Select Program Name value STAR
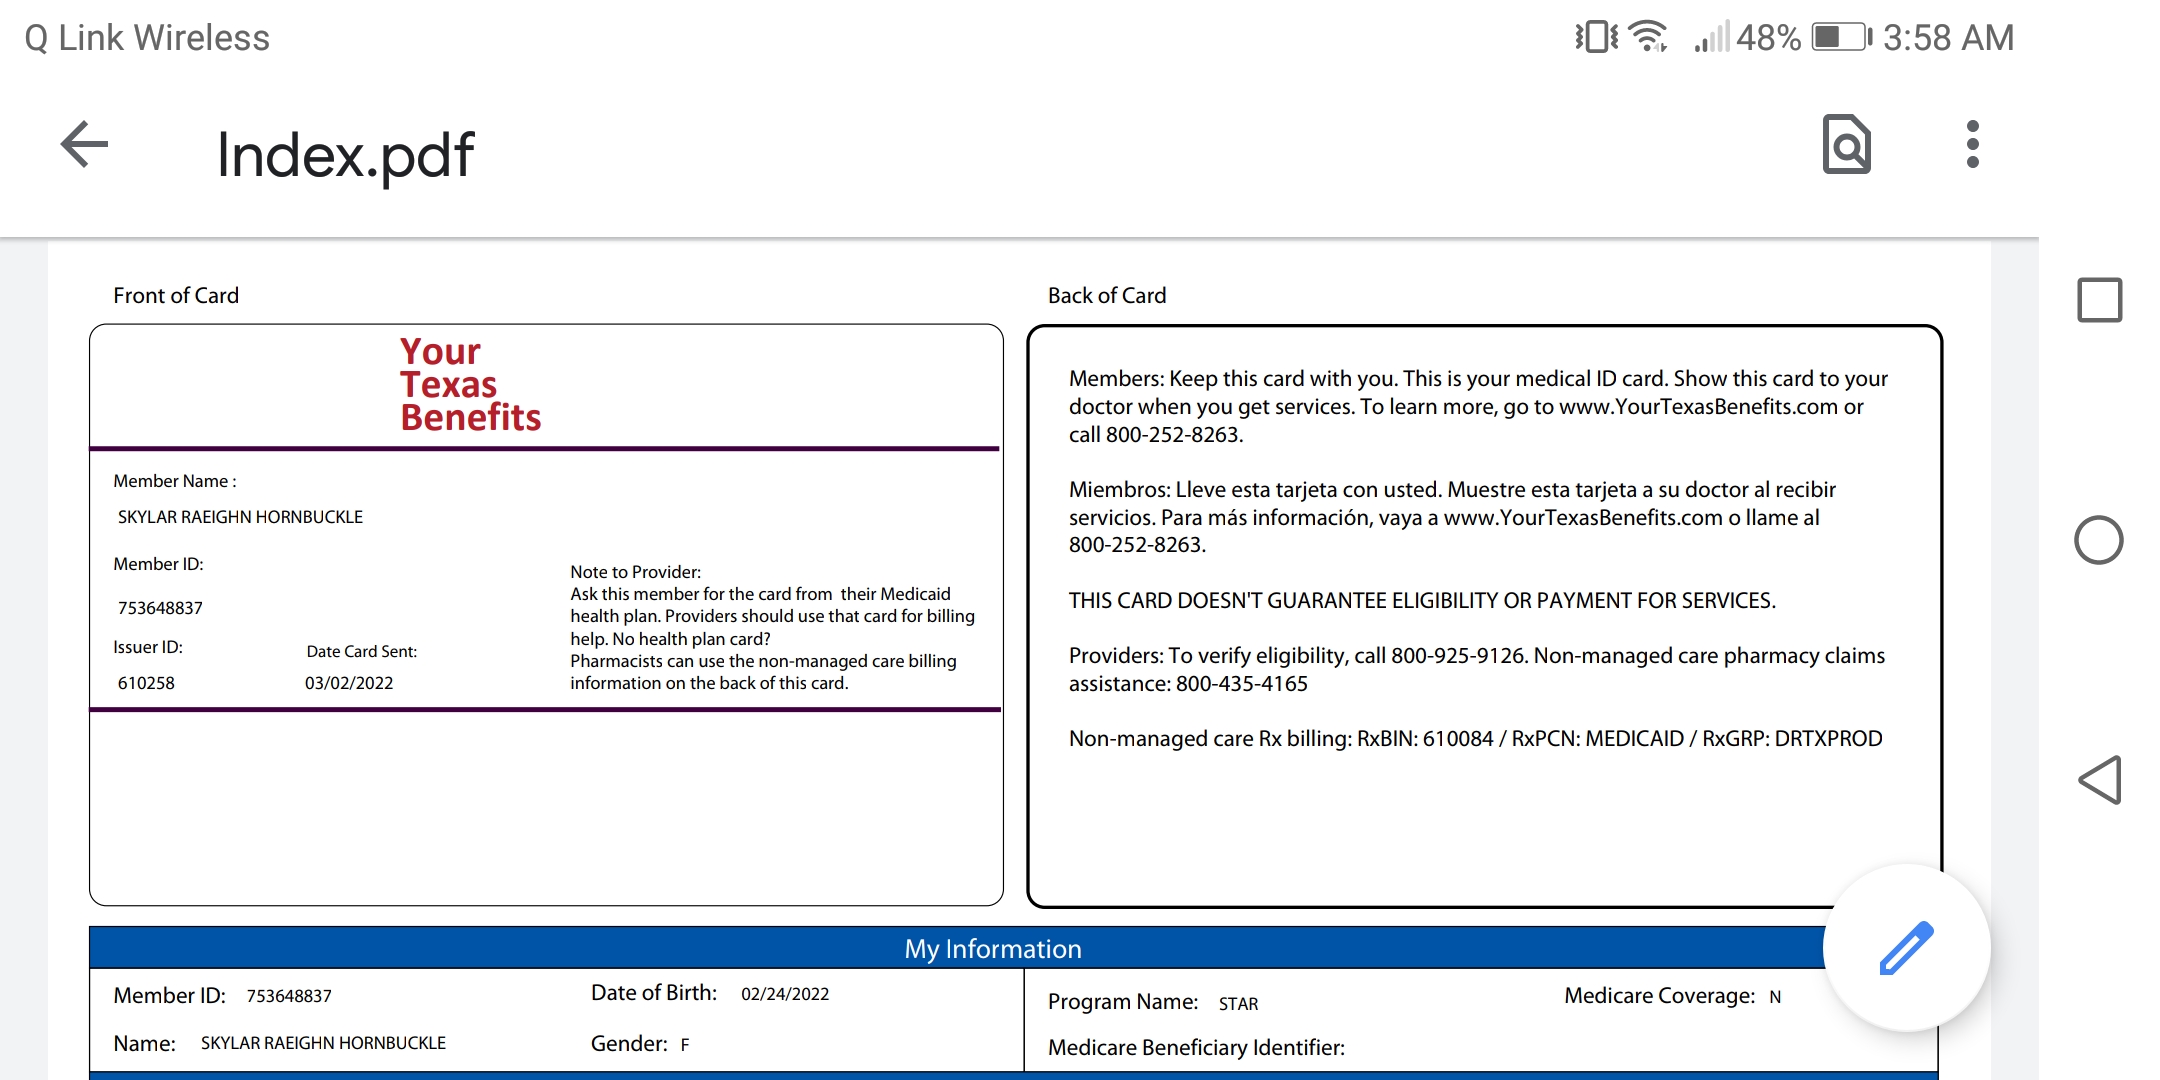Image resolution: width=2160 pixels, height=1080 pixels. click(x=1238, y=1004)
